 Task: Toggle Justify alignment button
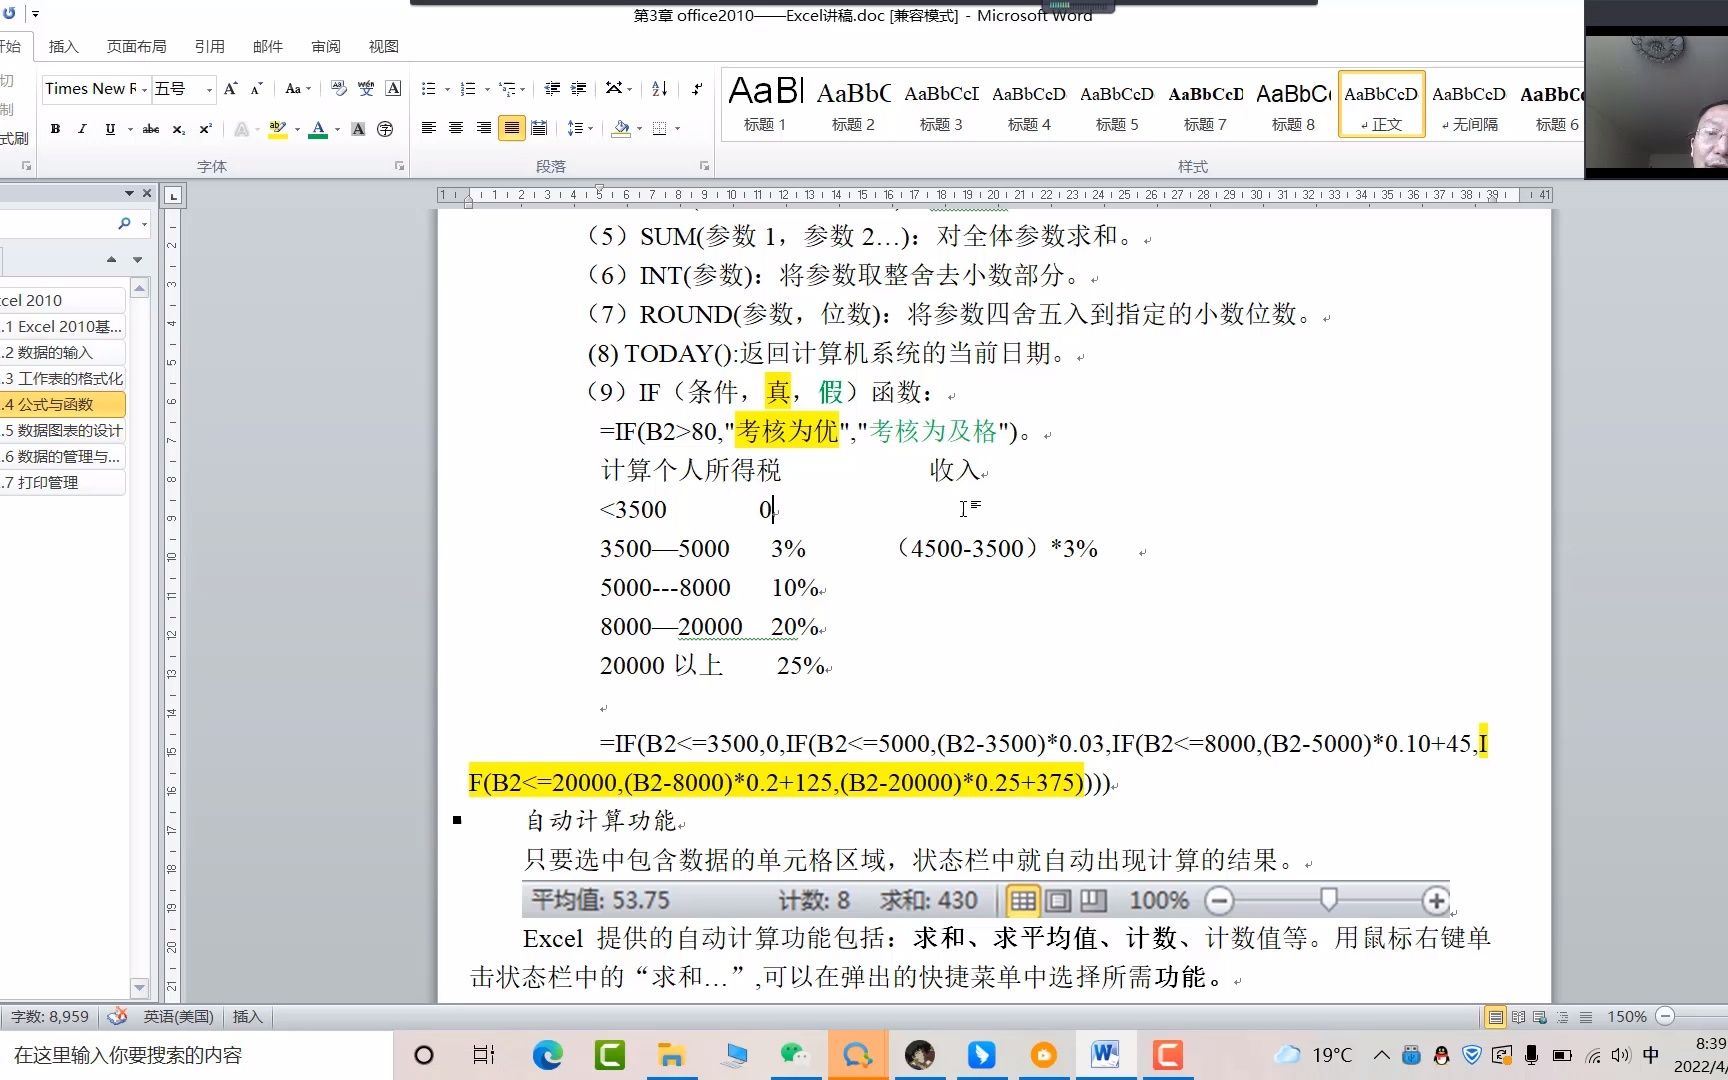512,128
